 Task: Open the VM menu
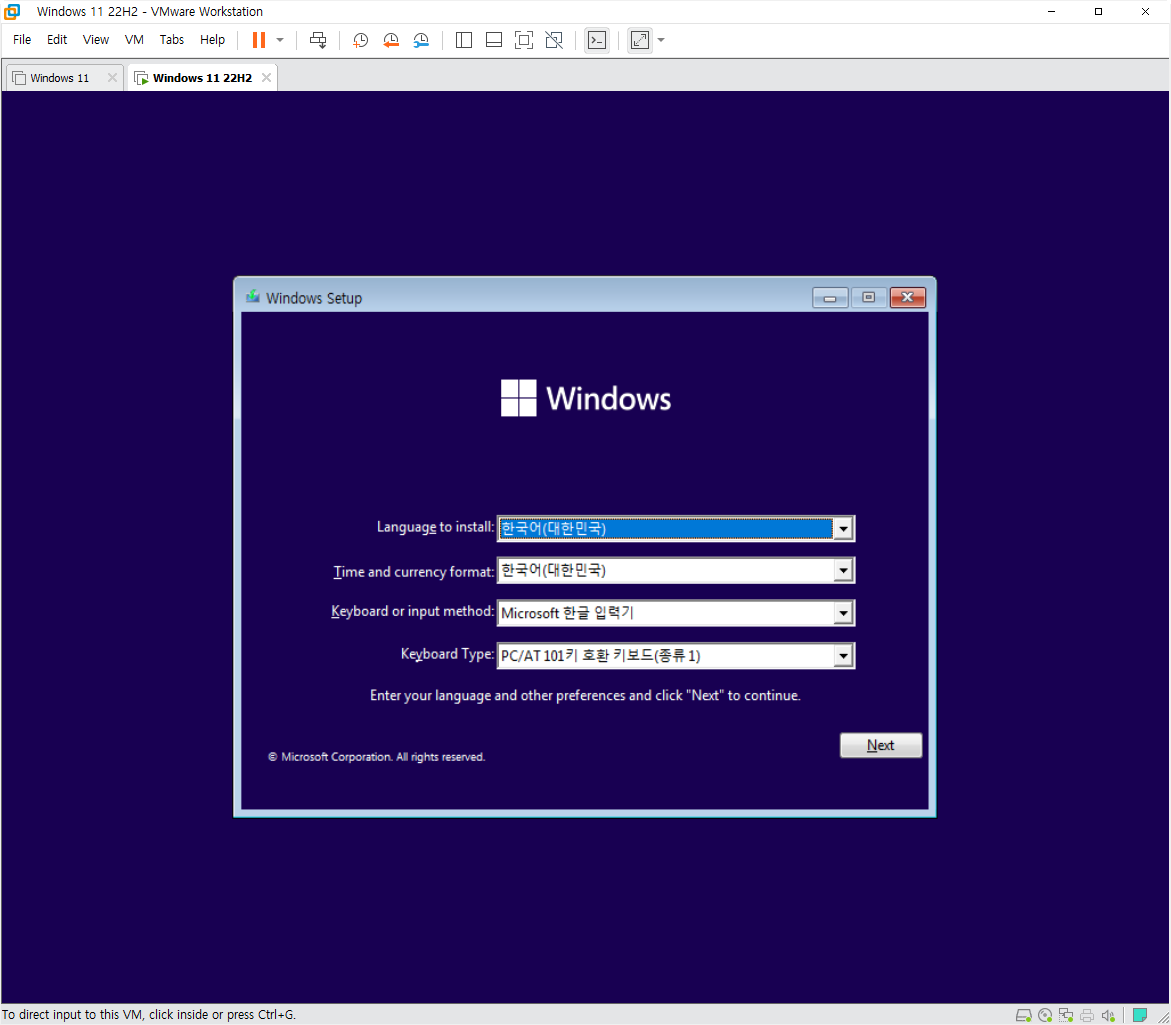pos(134,40)
